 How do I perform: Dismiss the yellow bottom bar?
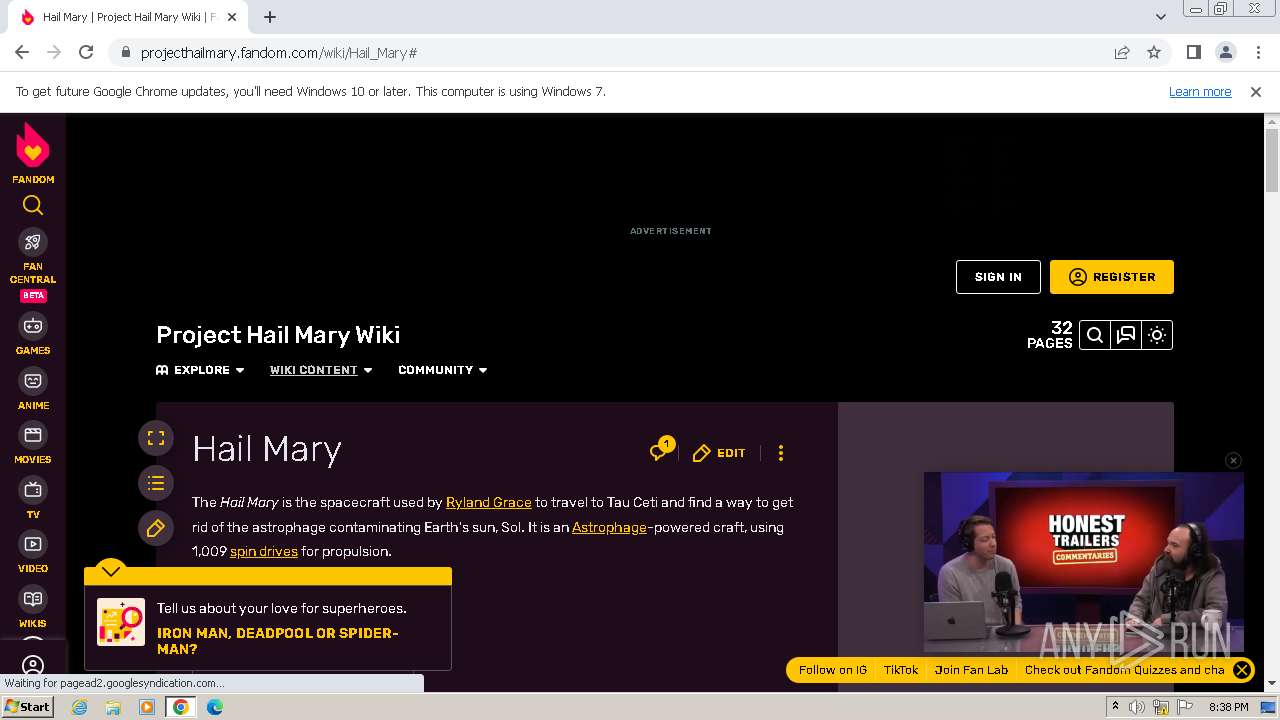pyautogui.click(x=1241, y=670)
